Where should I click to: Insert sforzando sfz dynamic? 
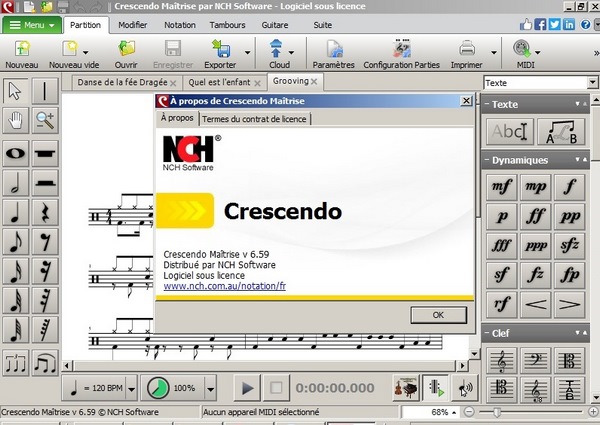(569, 245)
